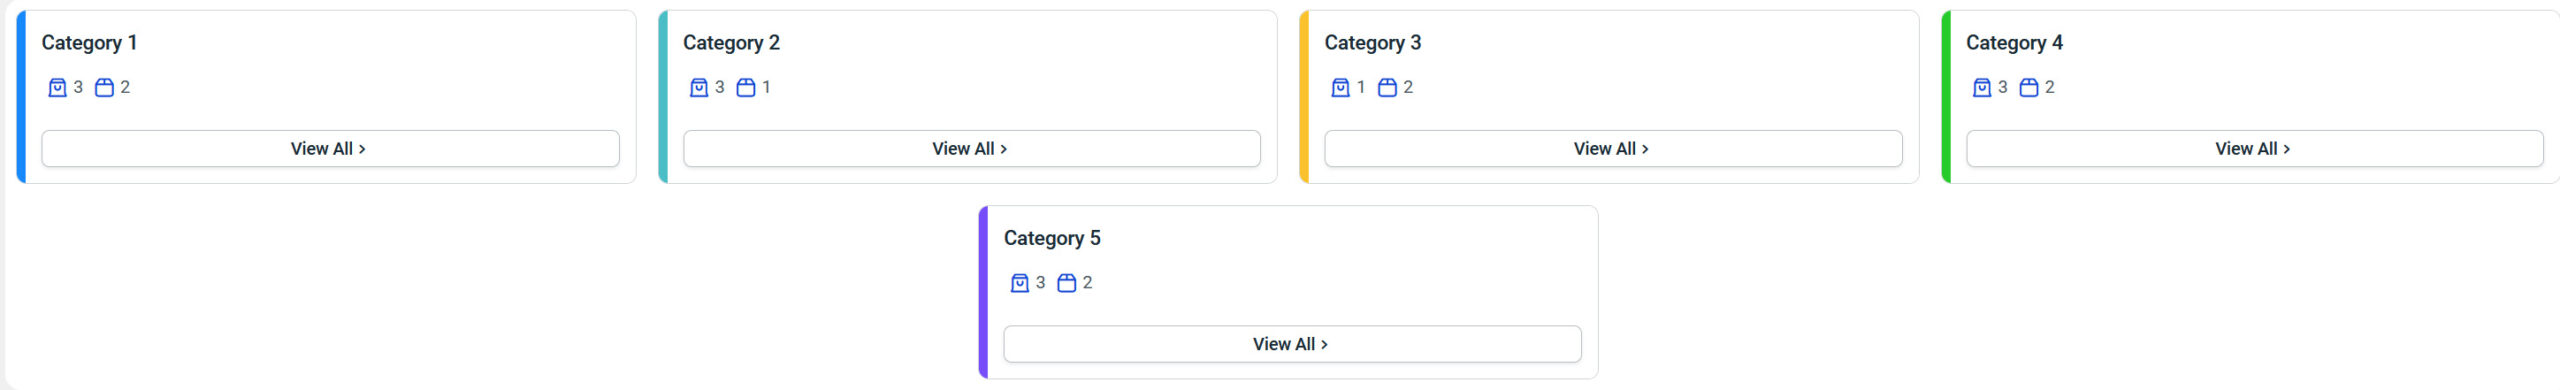Viewport: 2560px width, 390px height.
Task: Click the box icon in Category 5
Action: click(x=1067, y=283)
